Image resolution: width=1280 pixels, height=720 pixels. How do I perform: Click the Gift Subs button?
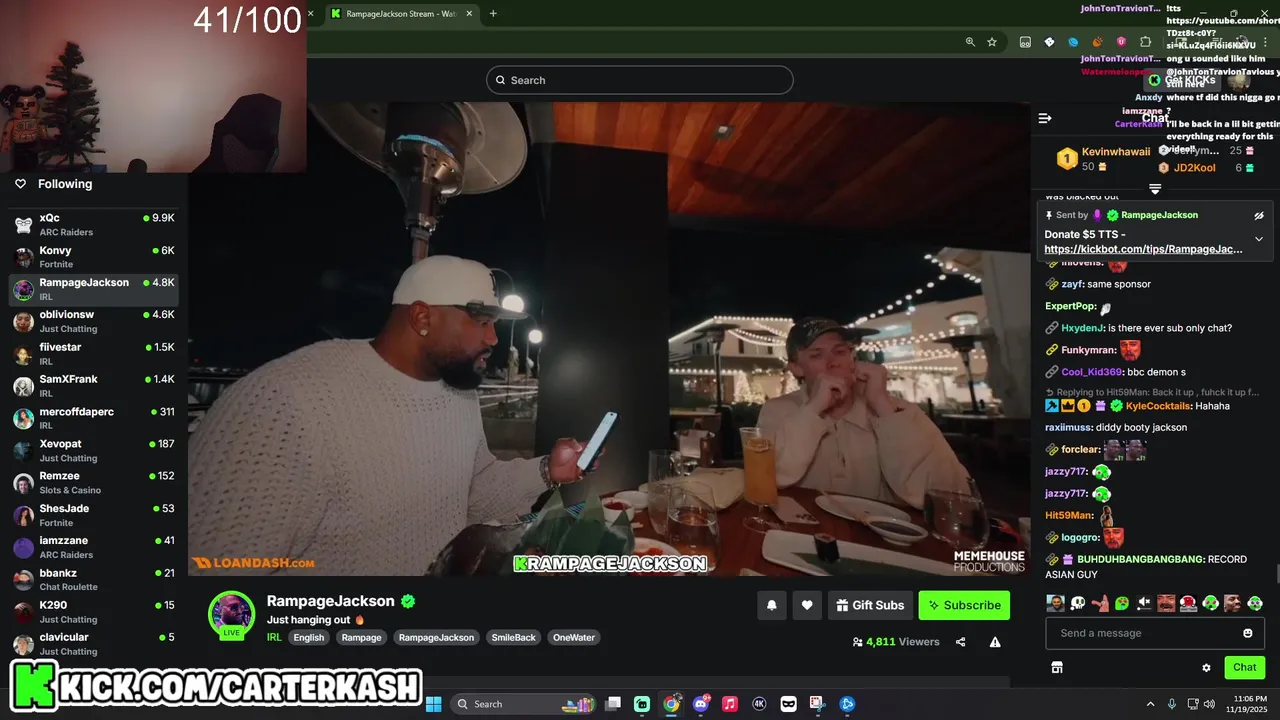870,605
